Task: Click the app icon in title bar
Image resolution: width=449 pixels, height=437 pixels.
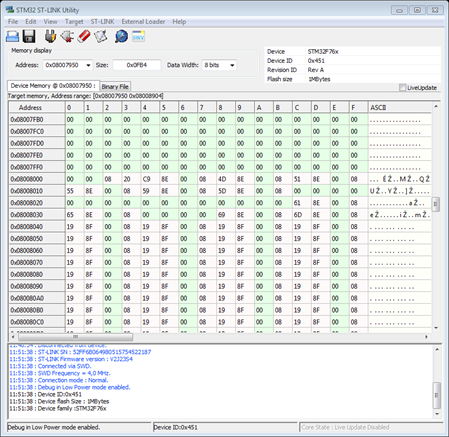Action: pos(10,9)
